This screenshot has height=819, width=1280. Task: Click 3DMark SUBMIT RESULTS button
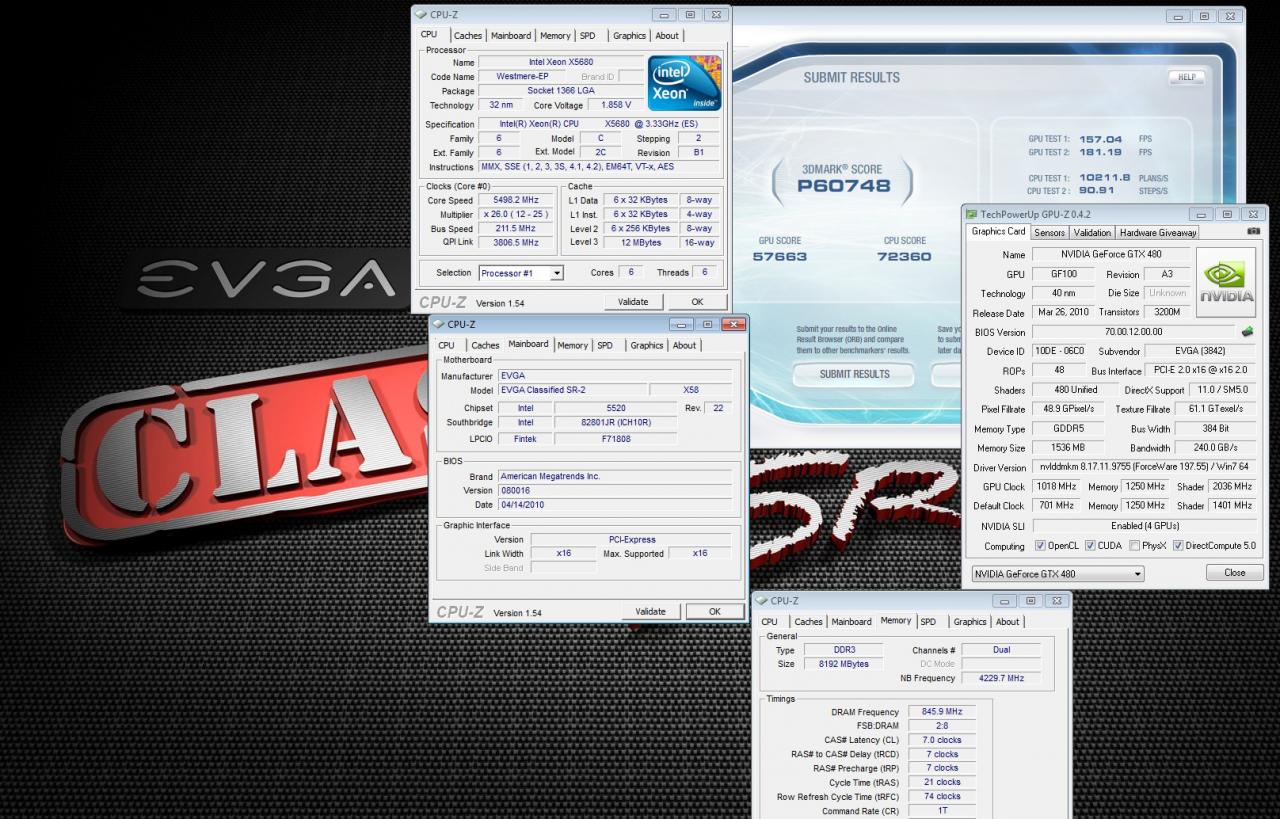[854, 374]
